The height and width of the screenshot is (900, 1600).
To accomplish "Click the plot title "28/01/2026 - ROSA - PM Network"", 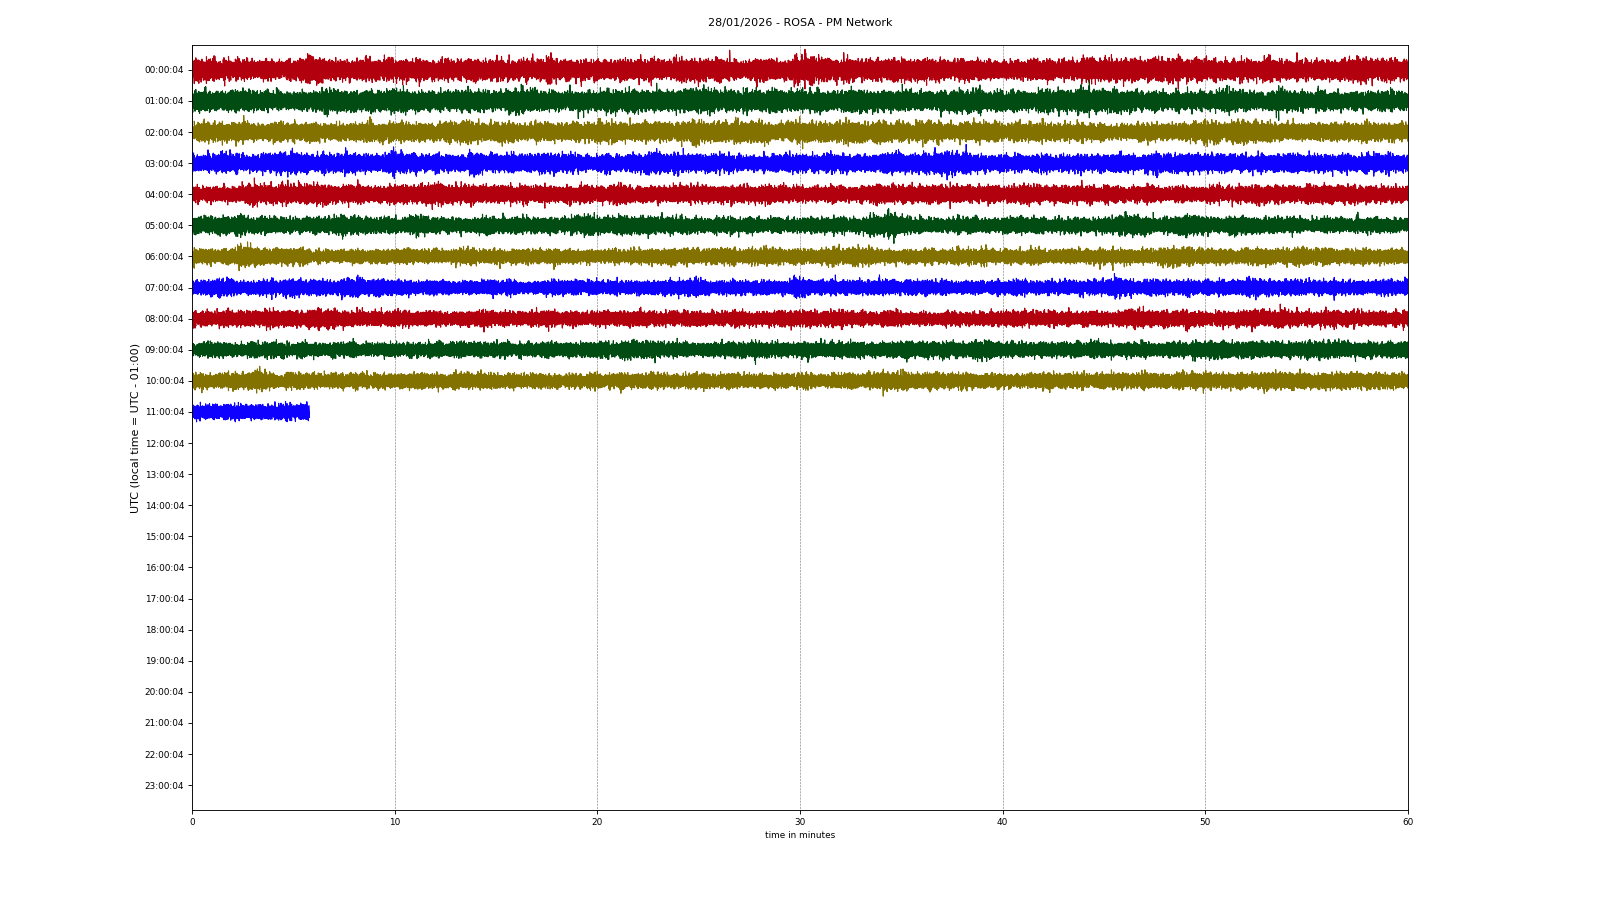I will click(x=799, y=23).
